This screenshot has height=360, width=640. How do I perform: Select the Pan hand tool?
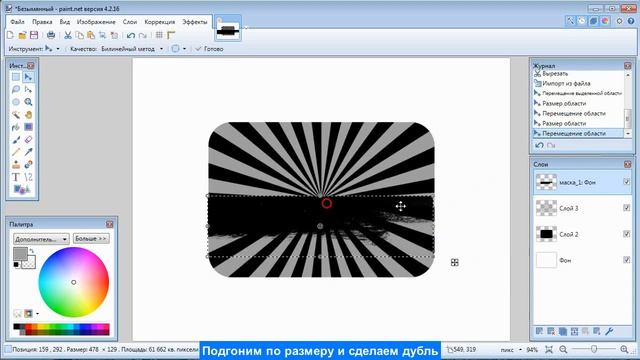point(28,115)
